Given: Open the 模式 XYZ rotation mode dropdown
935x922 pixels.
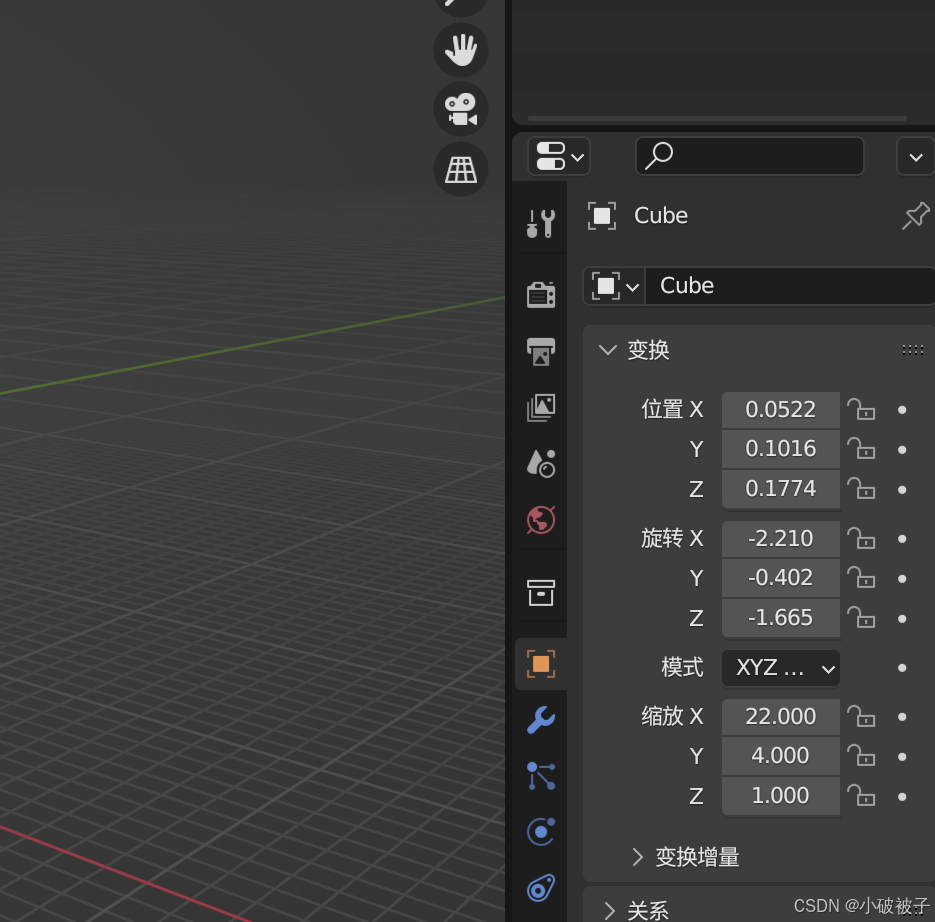Looking at the screenshot, I should pos(781,668).
